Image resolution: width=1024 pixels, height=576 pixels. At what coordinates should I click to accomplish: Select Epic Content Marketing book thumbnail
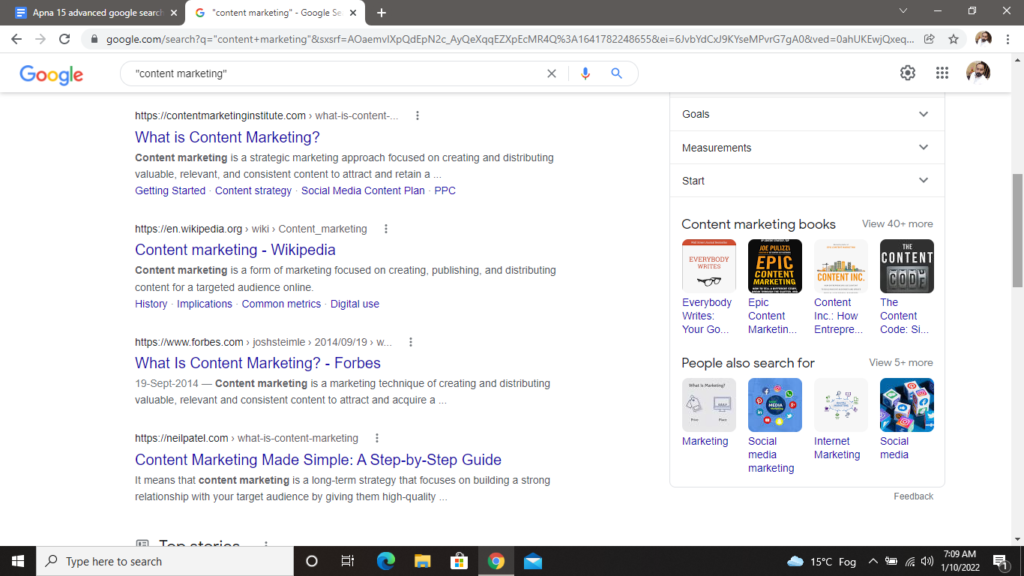point(774,266)
